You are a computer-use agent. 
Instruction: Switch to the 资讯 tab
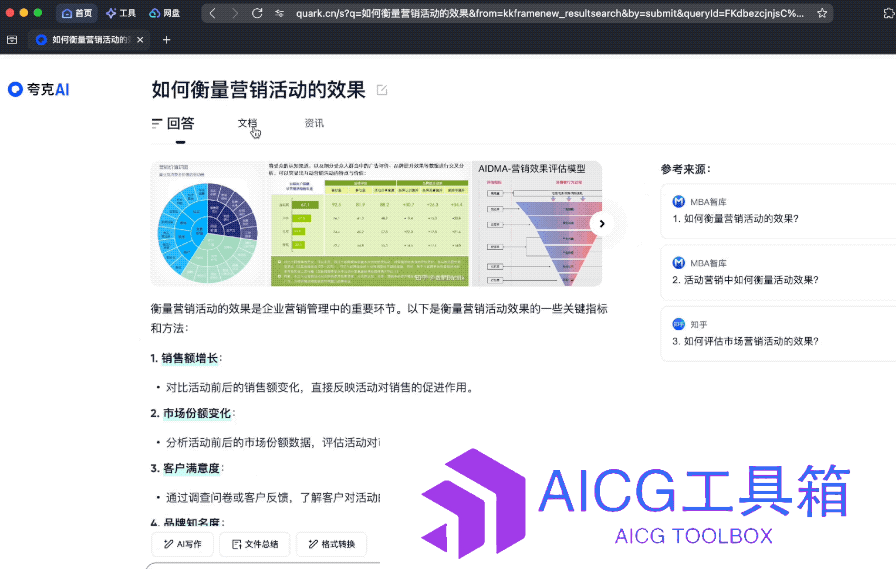[x=314, y=123]
